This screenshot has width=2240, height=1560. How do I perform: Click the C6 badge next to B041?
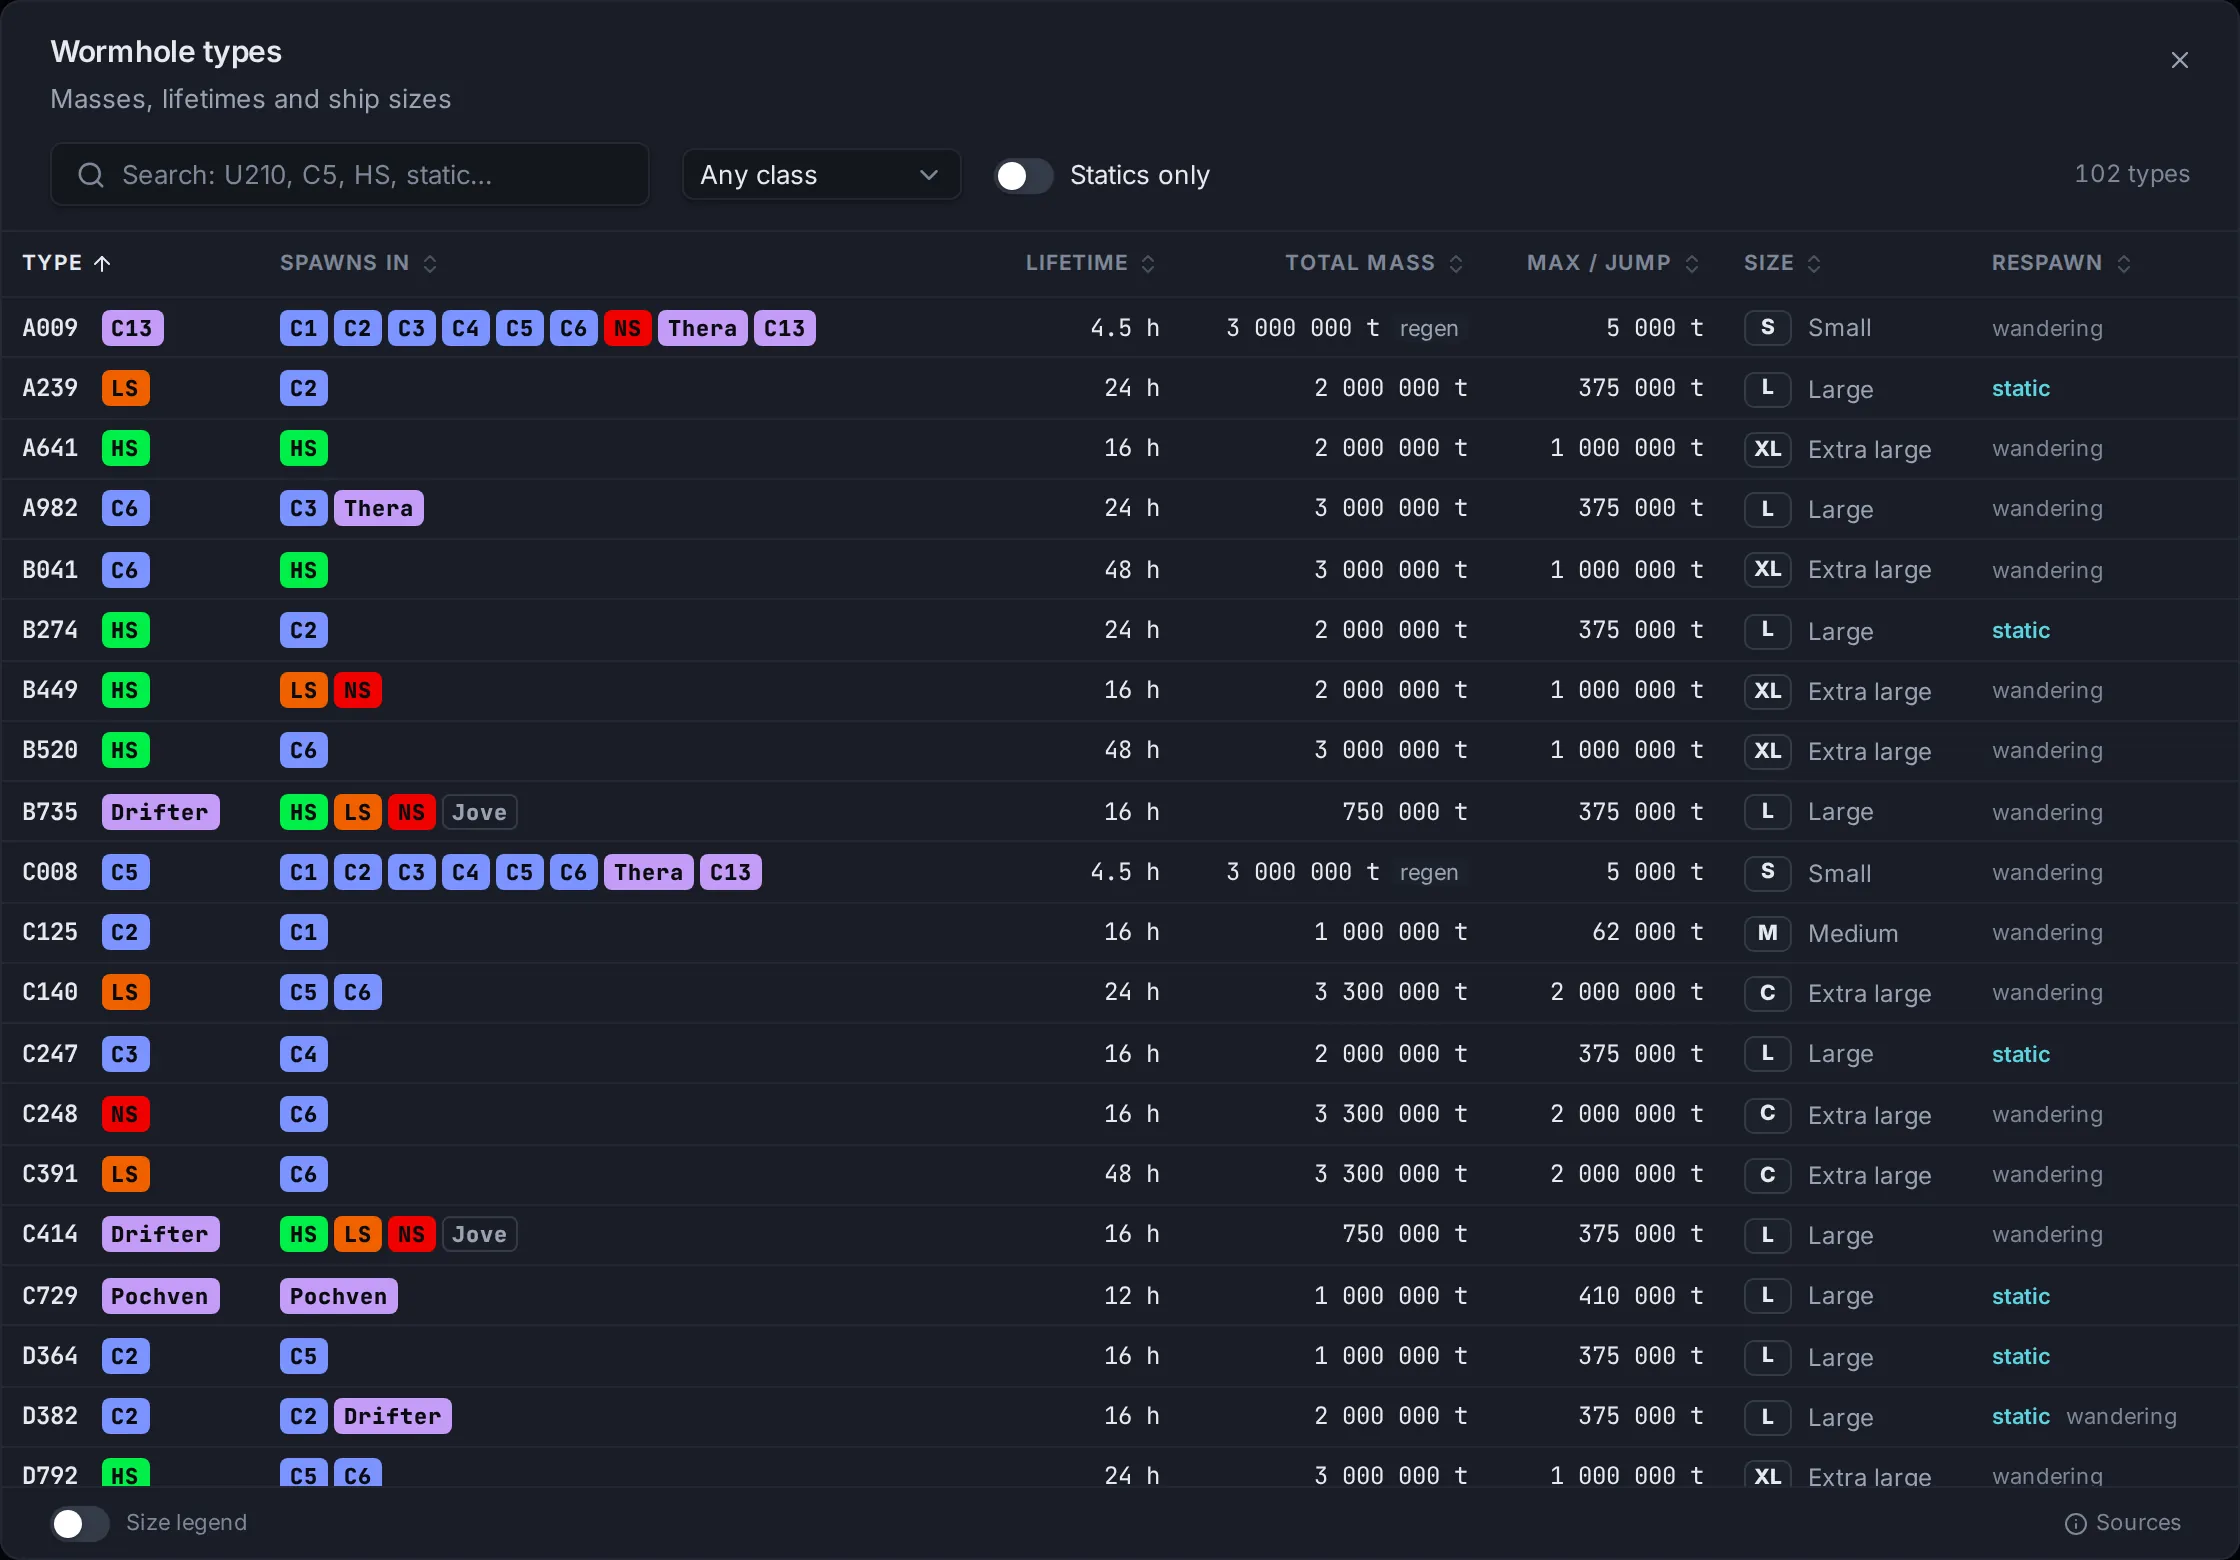(x=125, y=570)
